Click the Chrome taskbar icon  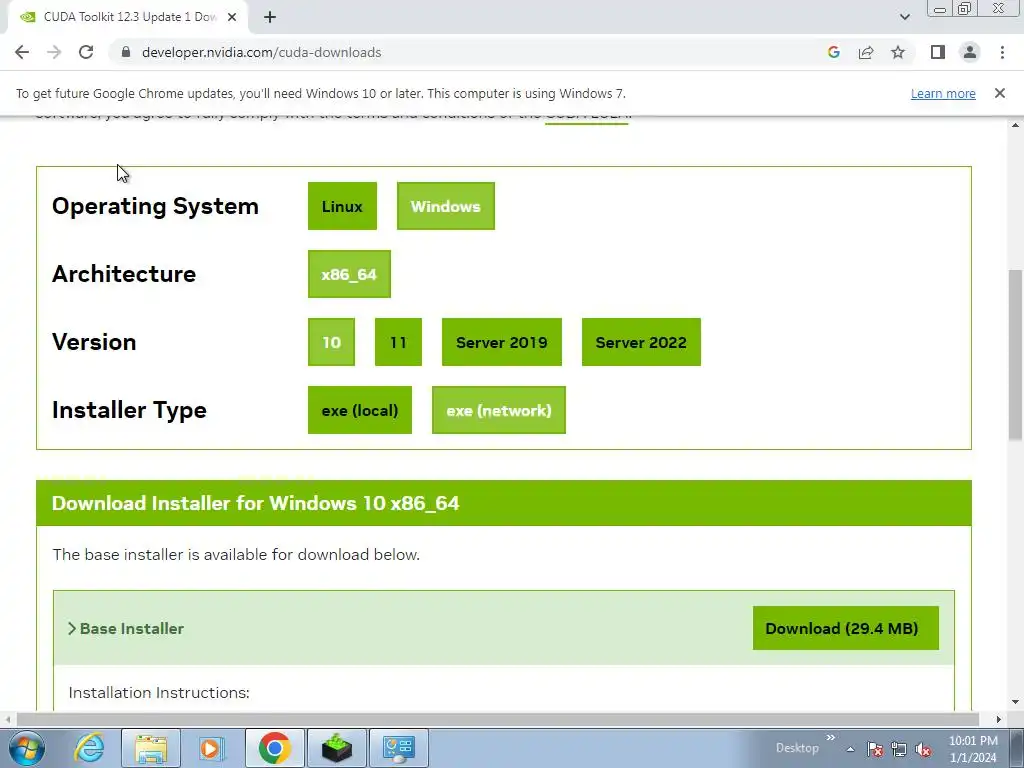[274, 748]
